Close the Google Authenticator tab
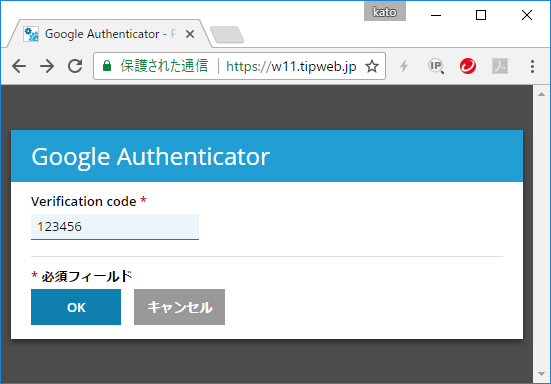 [x=190, y=34]
